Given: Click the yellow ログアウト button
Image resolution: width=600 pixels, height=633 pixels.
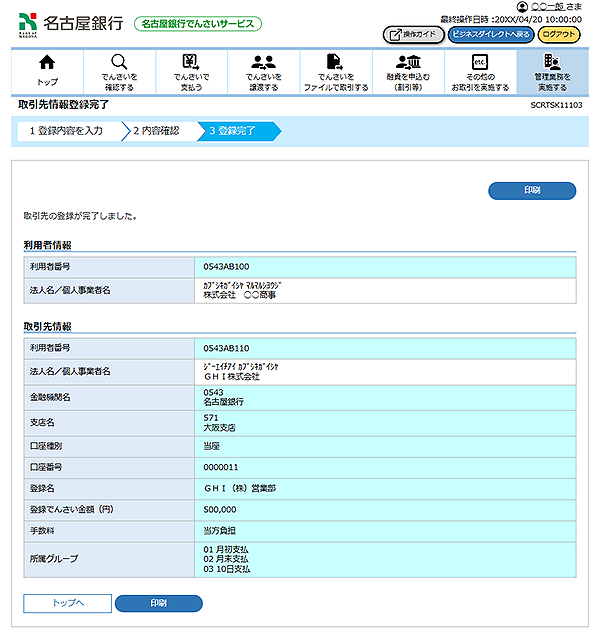Looking at the screenshot, I should pos(558,34).
